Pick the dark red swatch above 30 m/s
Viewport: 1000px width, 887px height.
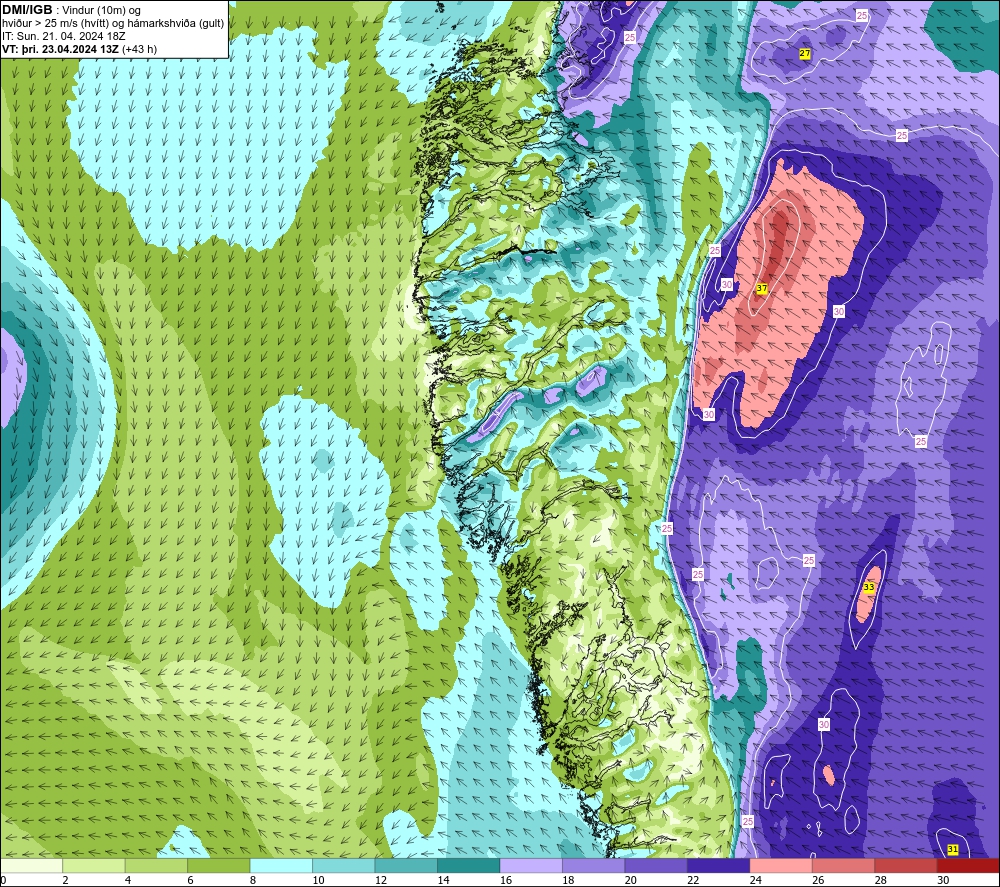969,865
